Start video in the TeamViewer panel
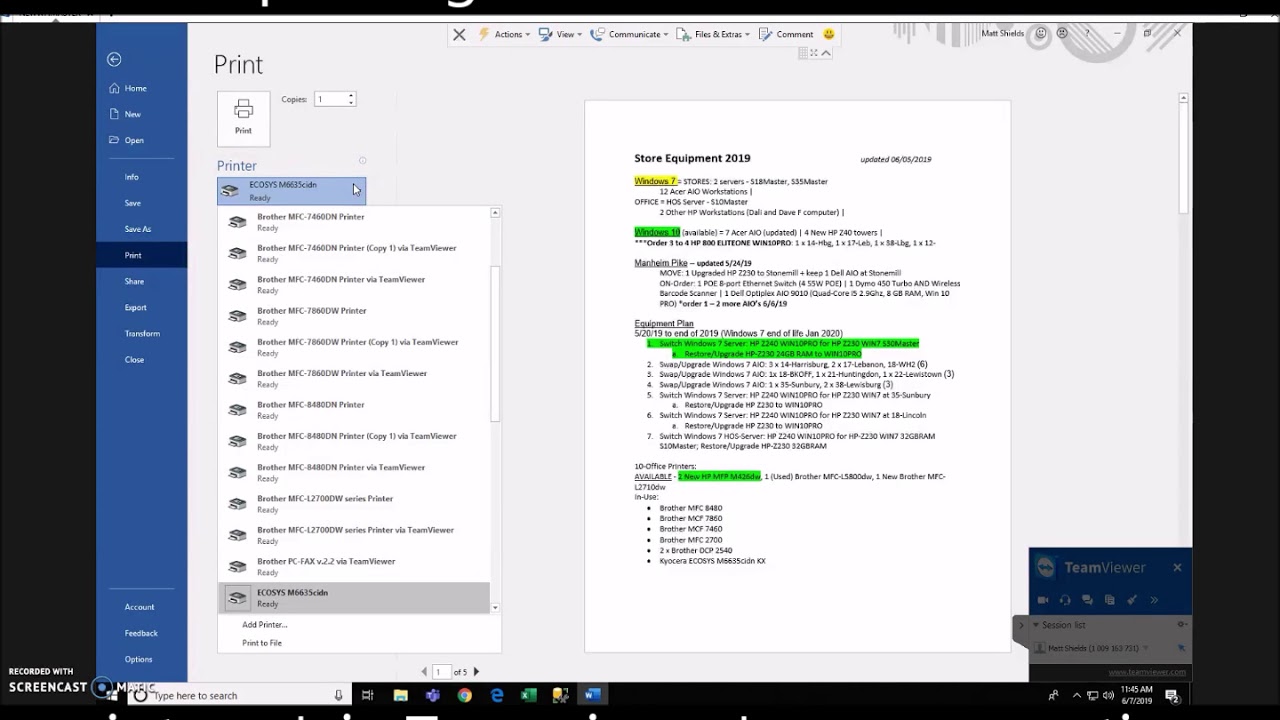The width and height of the screenshot is (1280, 720). [x=1043, y=600]
